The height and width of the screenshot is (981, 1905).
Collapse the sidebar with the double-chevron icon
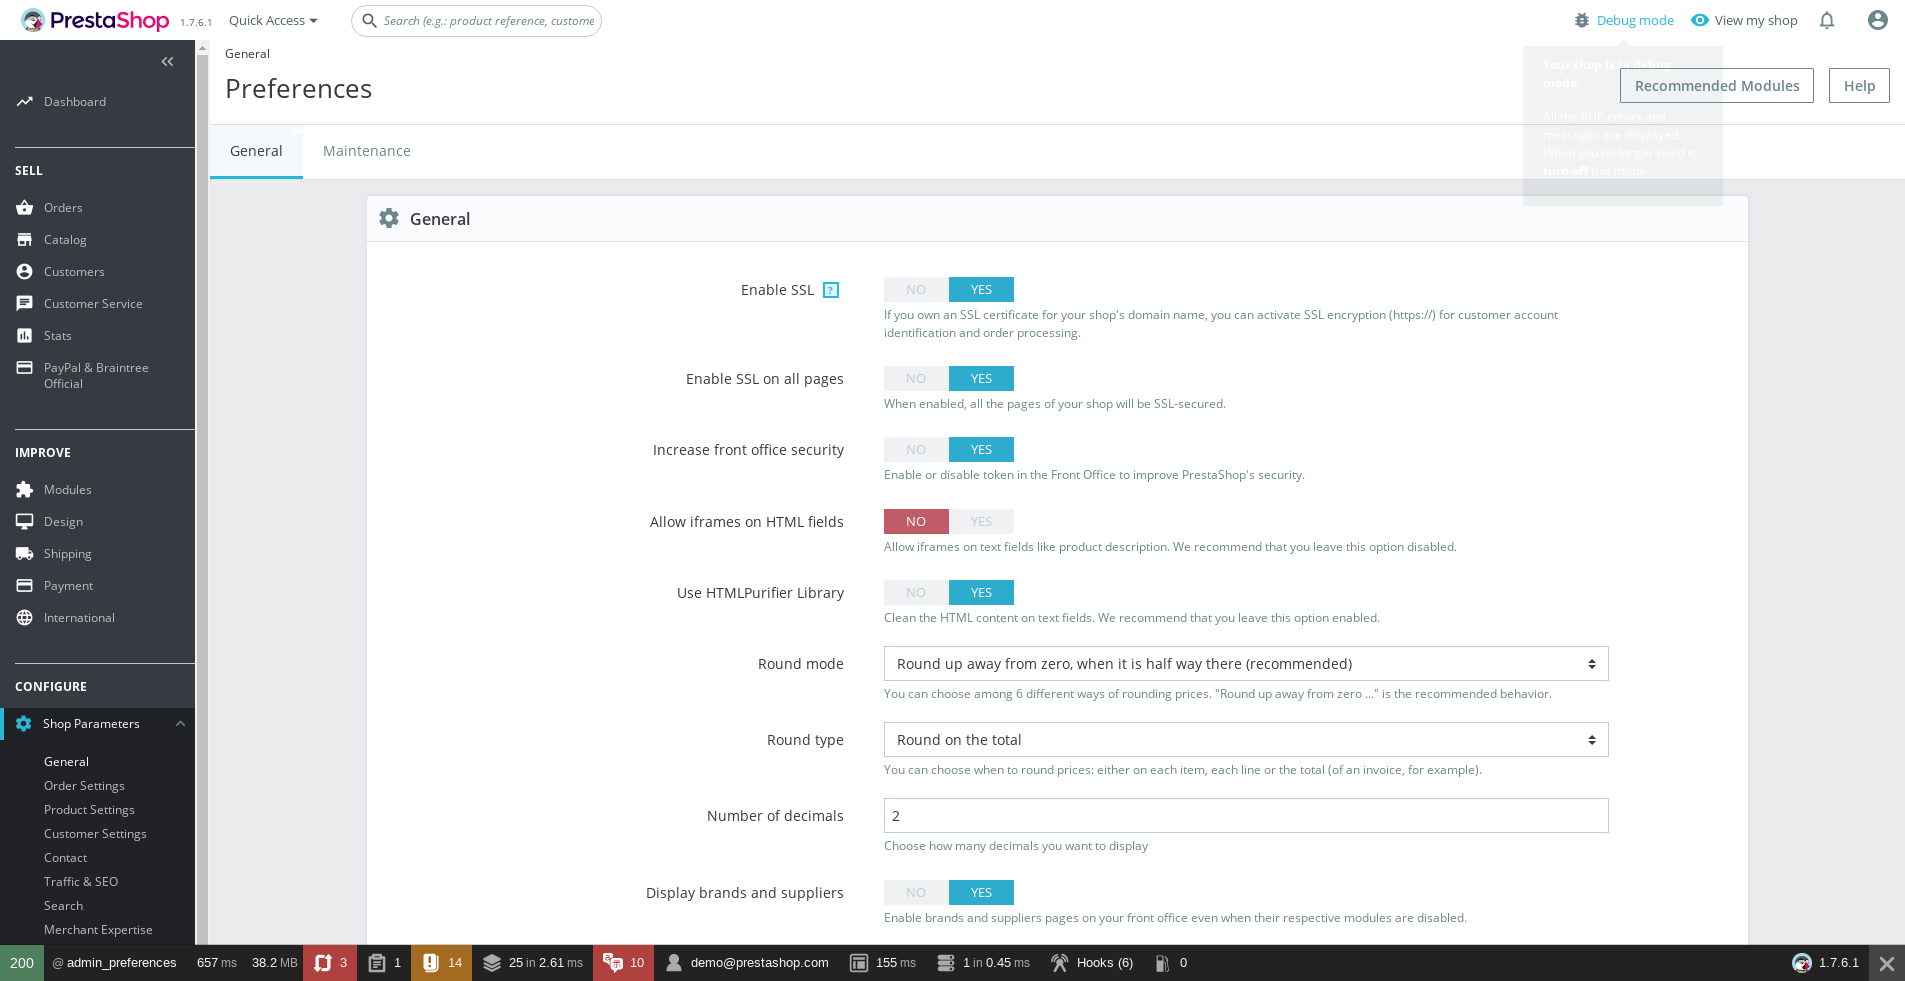click(x=167, y=62)
